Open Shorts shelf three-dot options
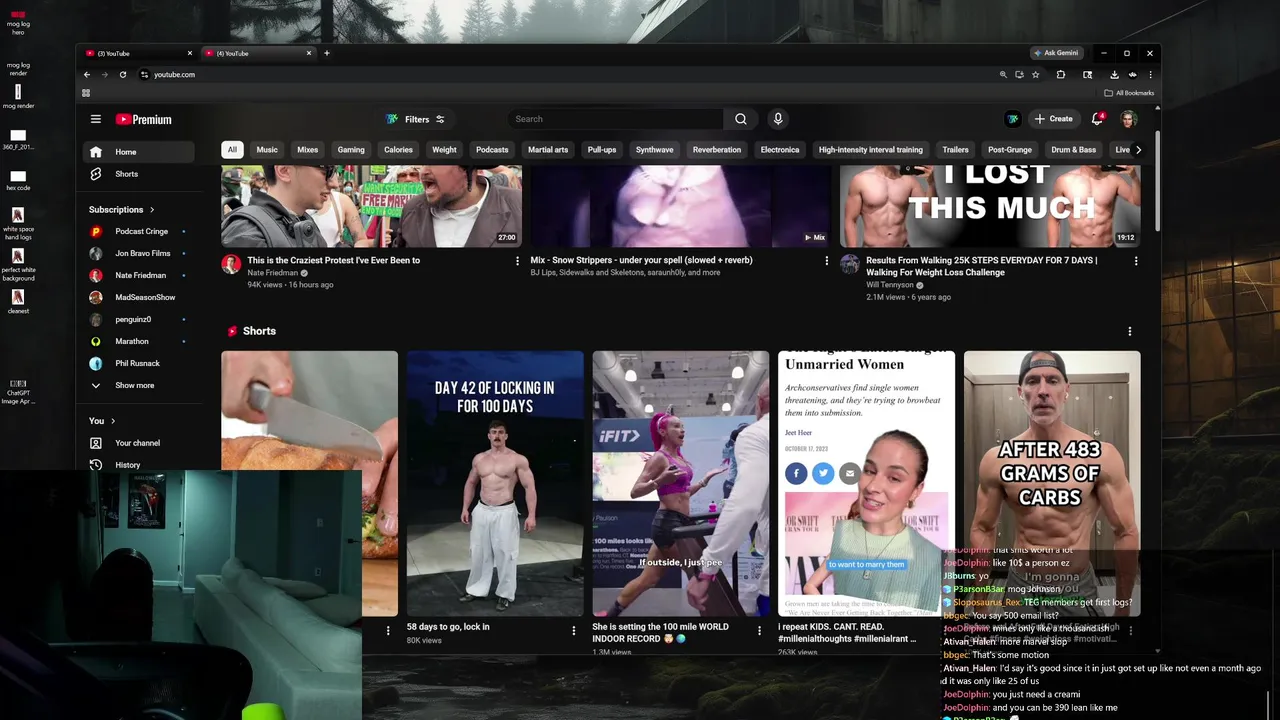Image resolution: width=1280 pixels, height=720 pixels. click(x=1130, y=331)
